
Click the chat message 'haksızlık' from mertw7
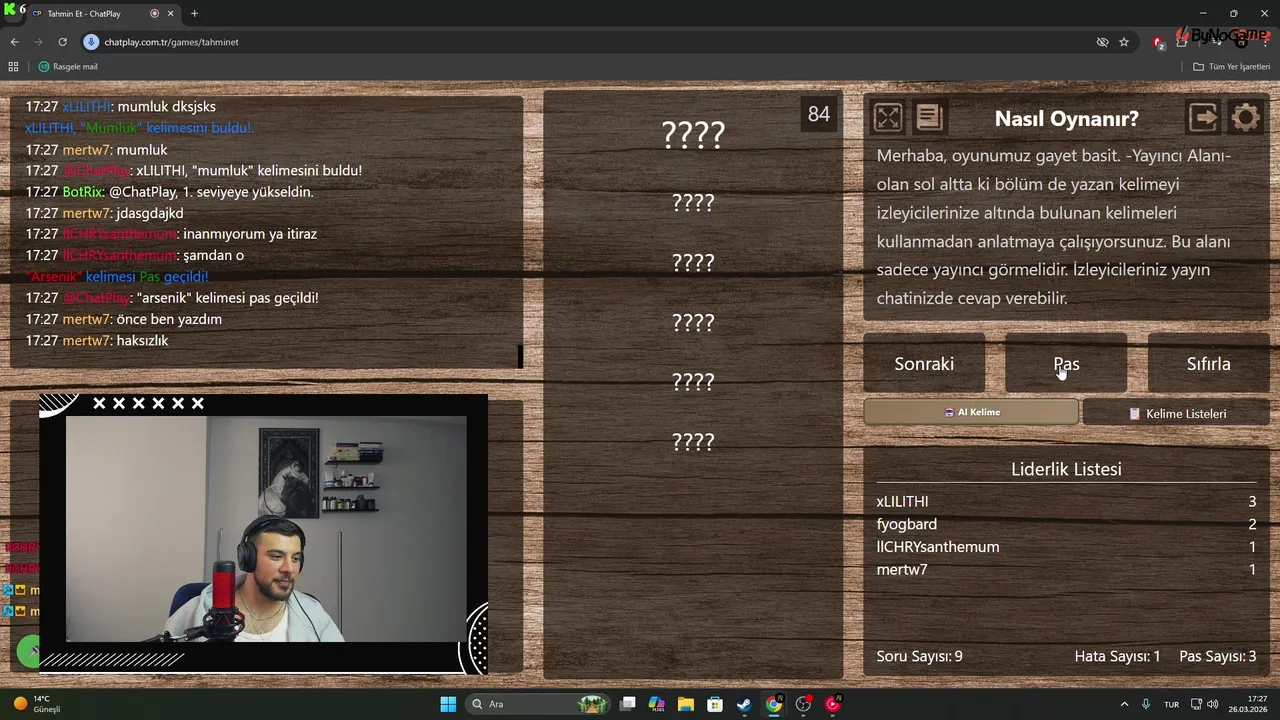coord(142,340)
